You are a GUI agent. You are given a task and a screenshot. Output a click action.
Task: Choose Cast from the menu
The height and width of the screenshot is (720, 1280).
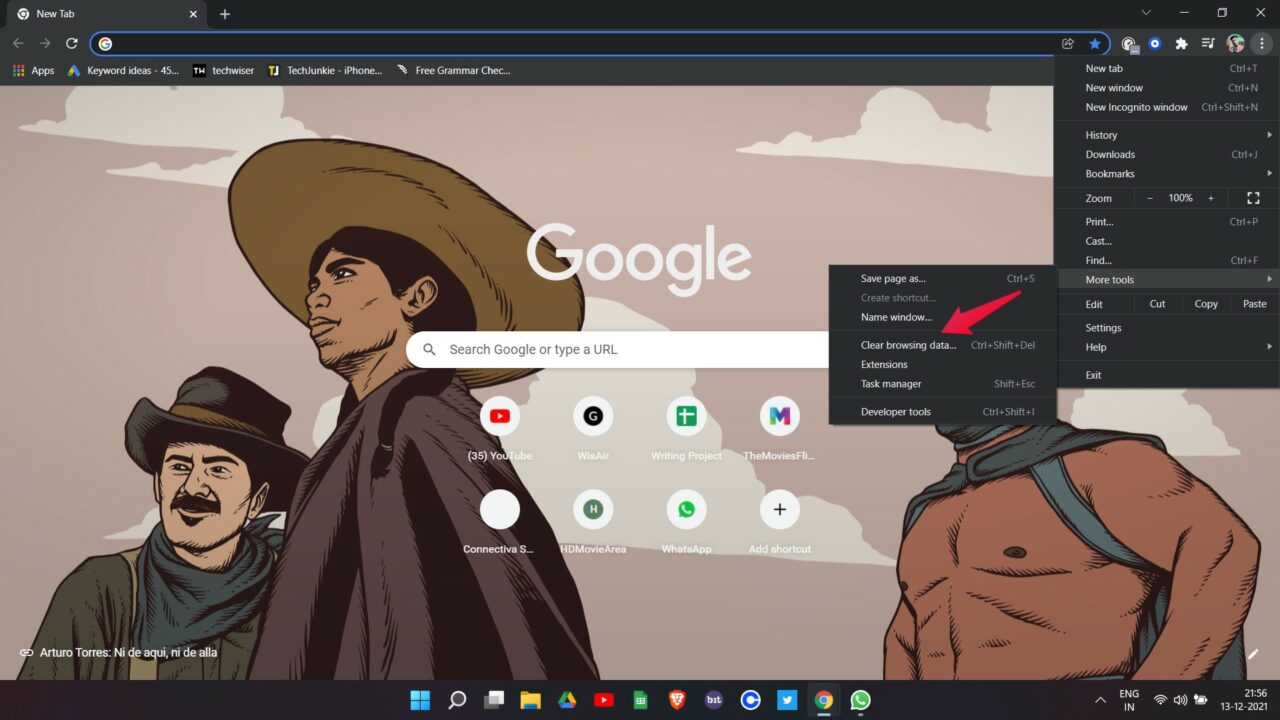[x=1166, y=241]
